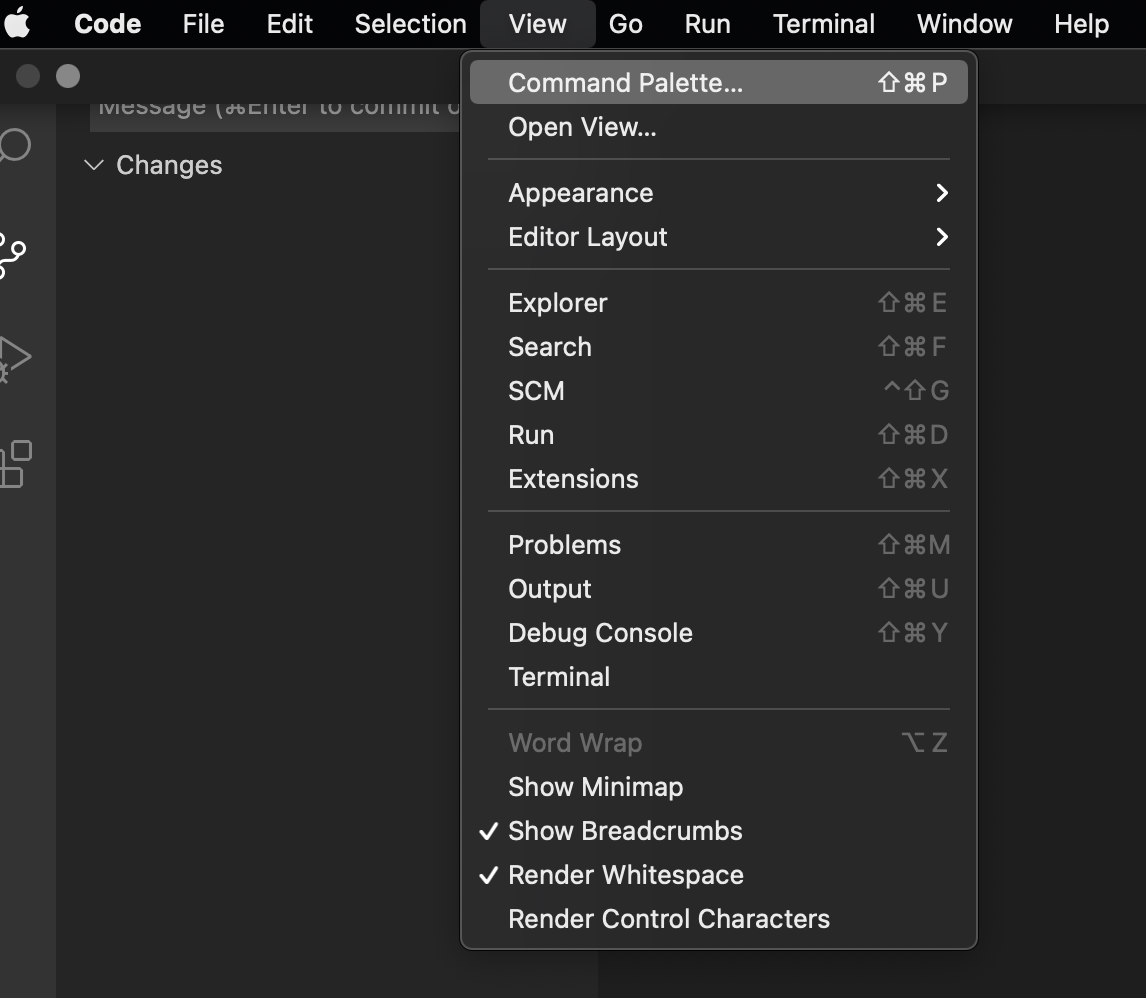
Task: Show the Debug Console panel
Action: (x=718, y=633)
